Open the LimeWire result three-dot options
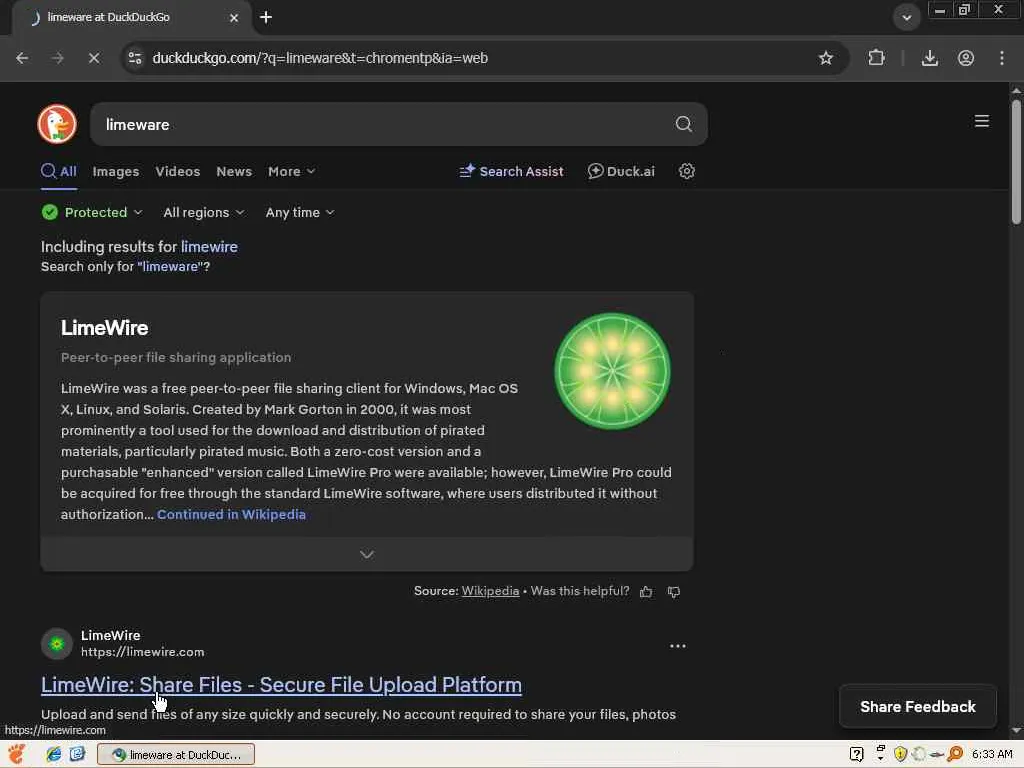Image resolution: width=1024 pixels, height=768 pixels. point(678,646)
